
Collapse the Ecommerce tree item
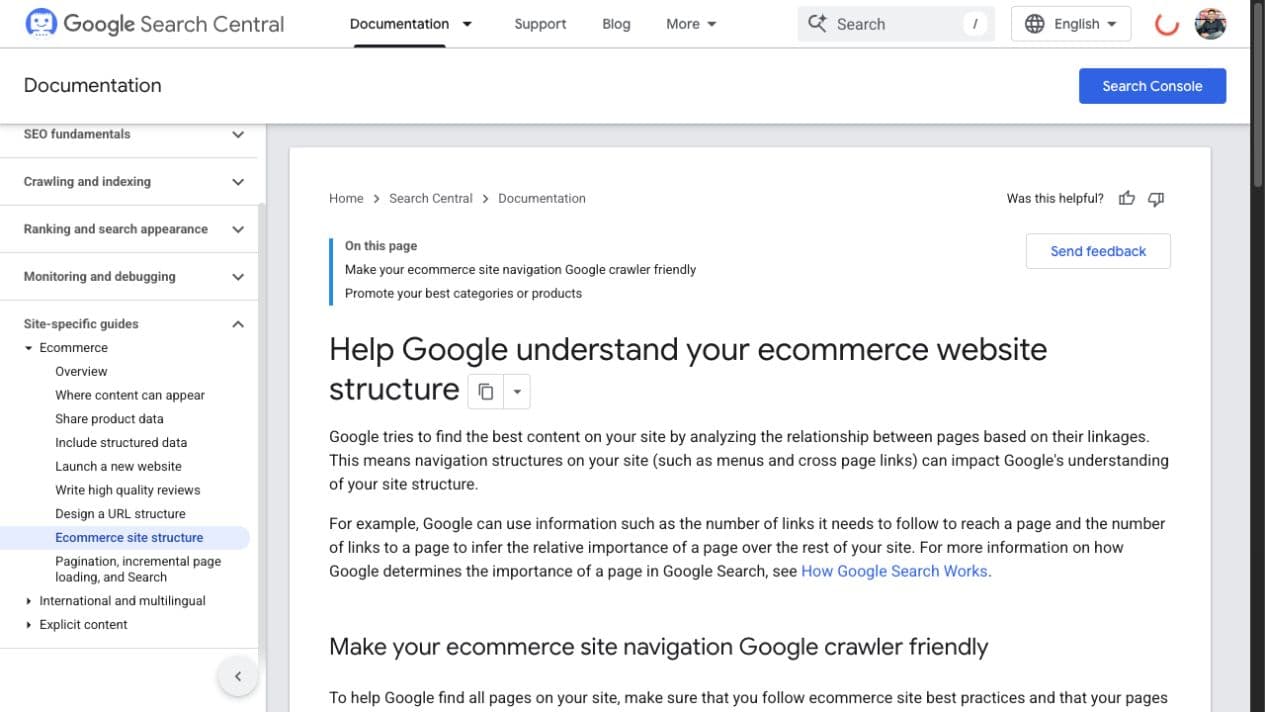pyautogui.click(x=29, y=348)
